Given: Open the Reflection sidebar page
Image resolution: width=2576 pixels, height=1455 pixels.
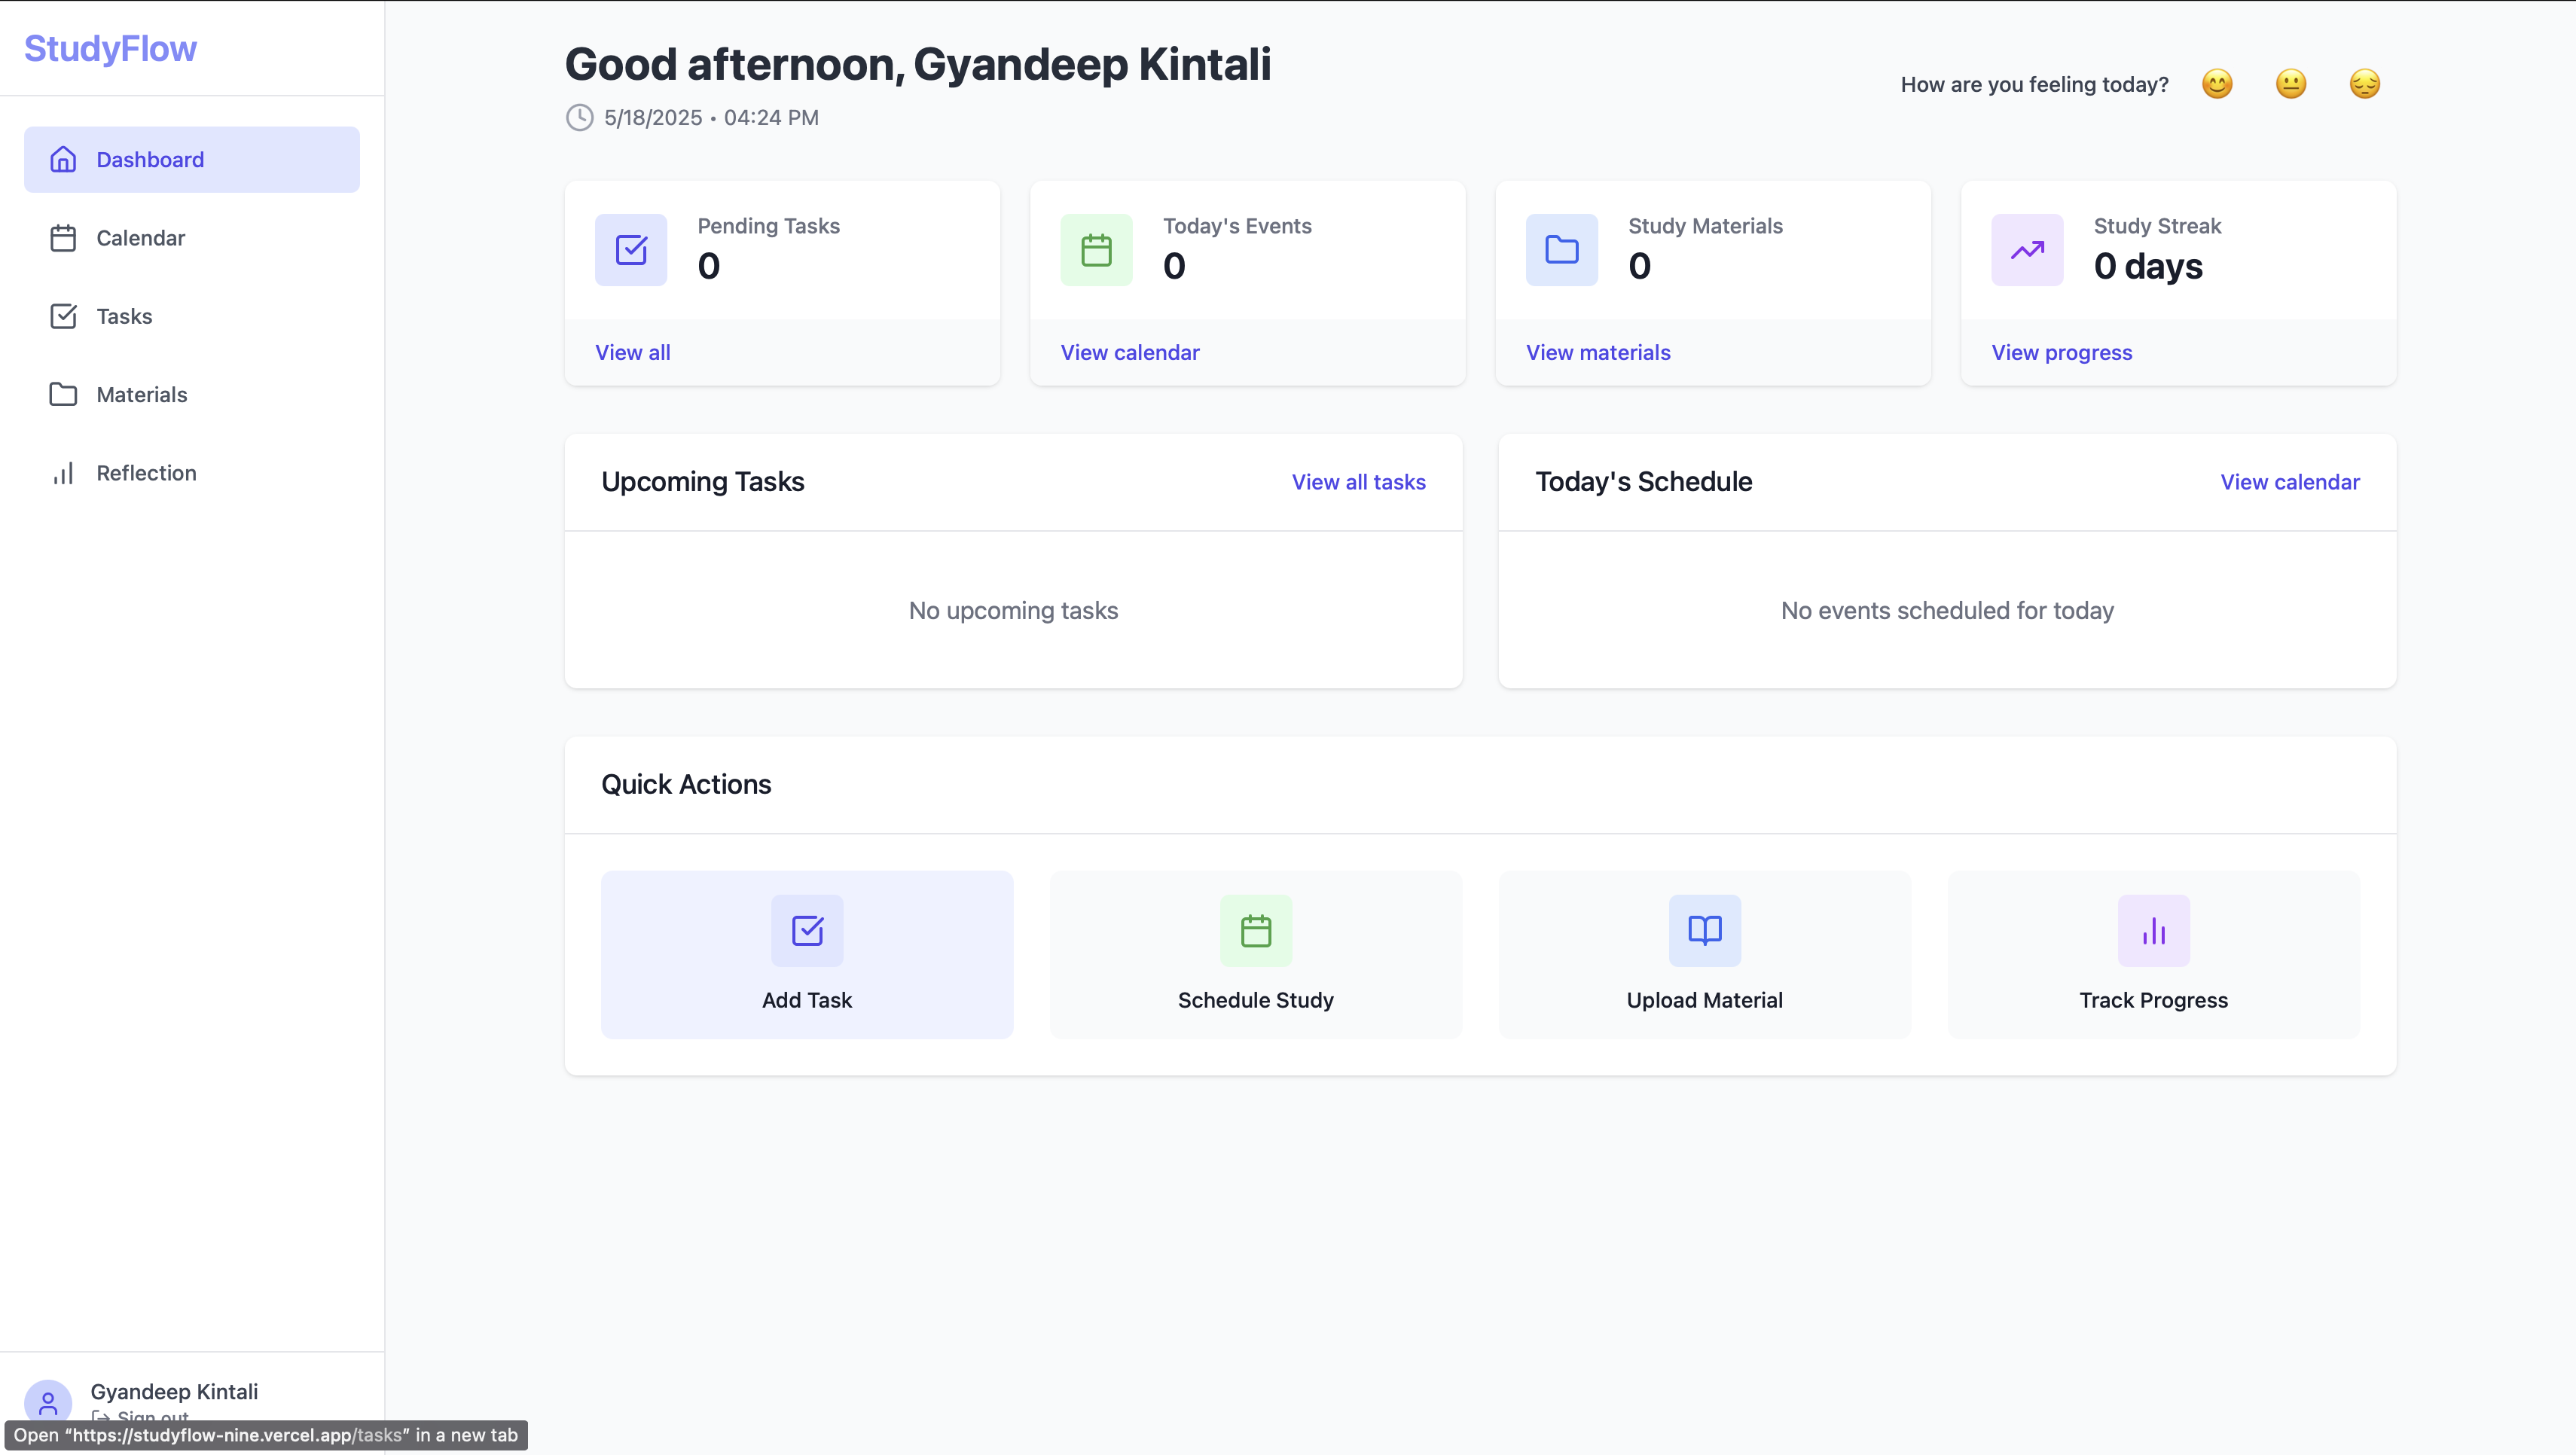Looking at the screenshot, I should click(146, 473).
